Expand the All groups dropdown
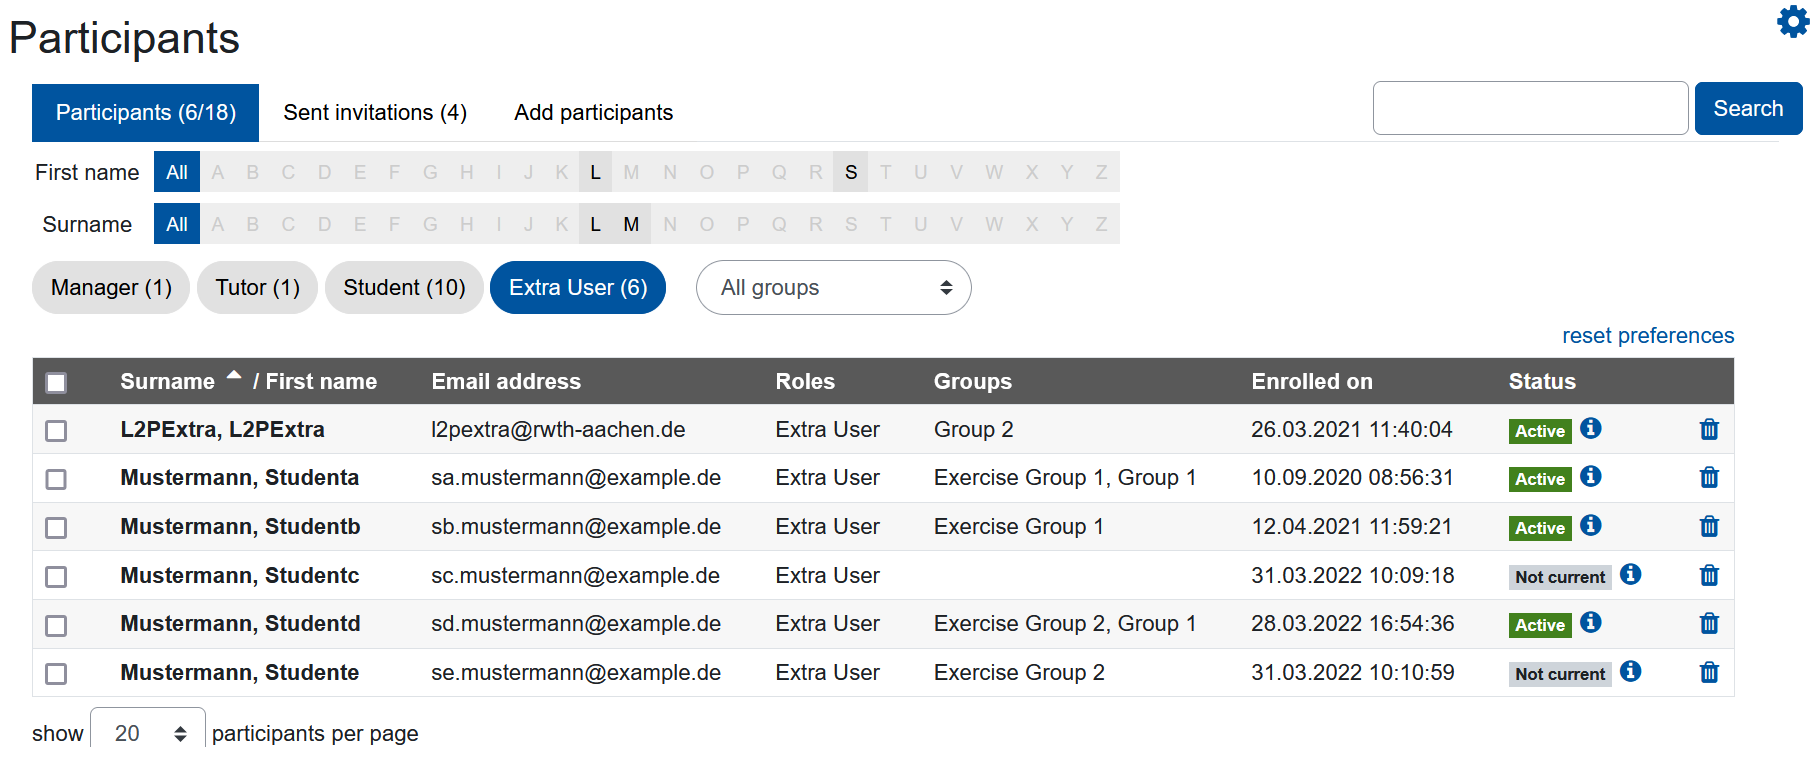The width and height of the screenshot is (1815, 767). [833, 288]
